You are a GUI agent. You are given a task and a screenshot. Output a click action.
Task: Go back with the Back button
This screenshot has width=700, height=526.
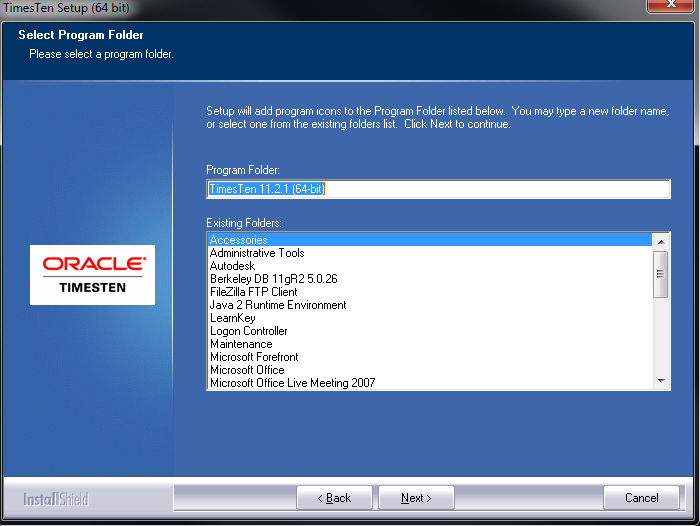(334, 497)
